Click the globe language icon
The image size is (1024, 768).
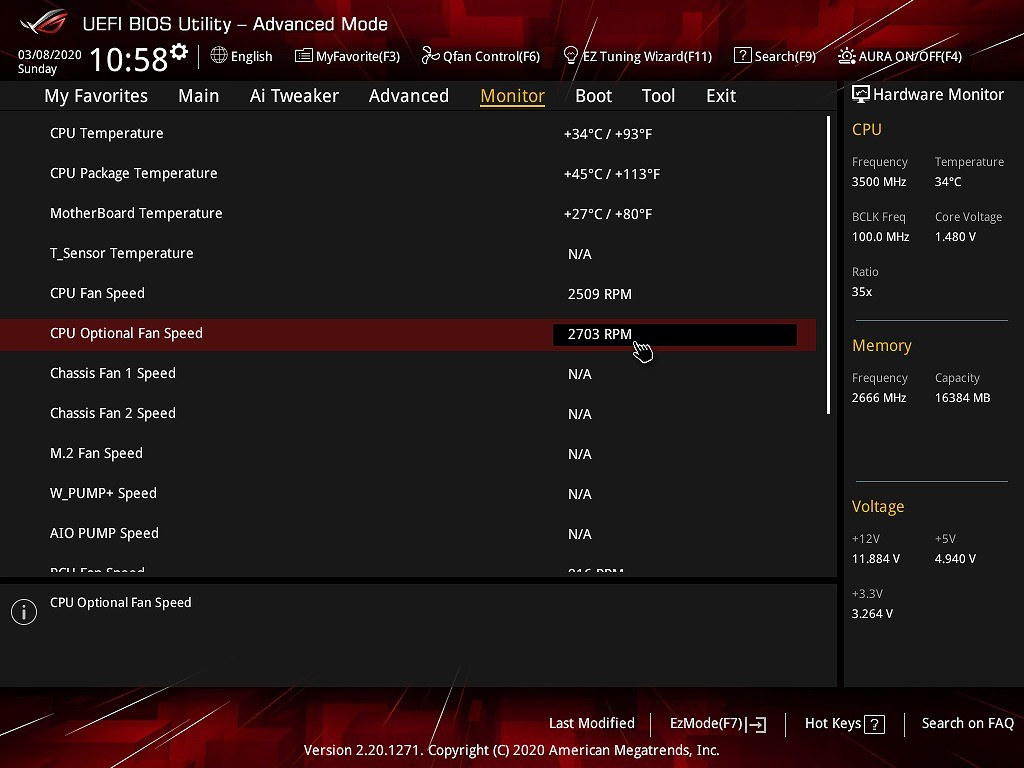[x=219, y=56]
